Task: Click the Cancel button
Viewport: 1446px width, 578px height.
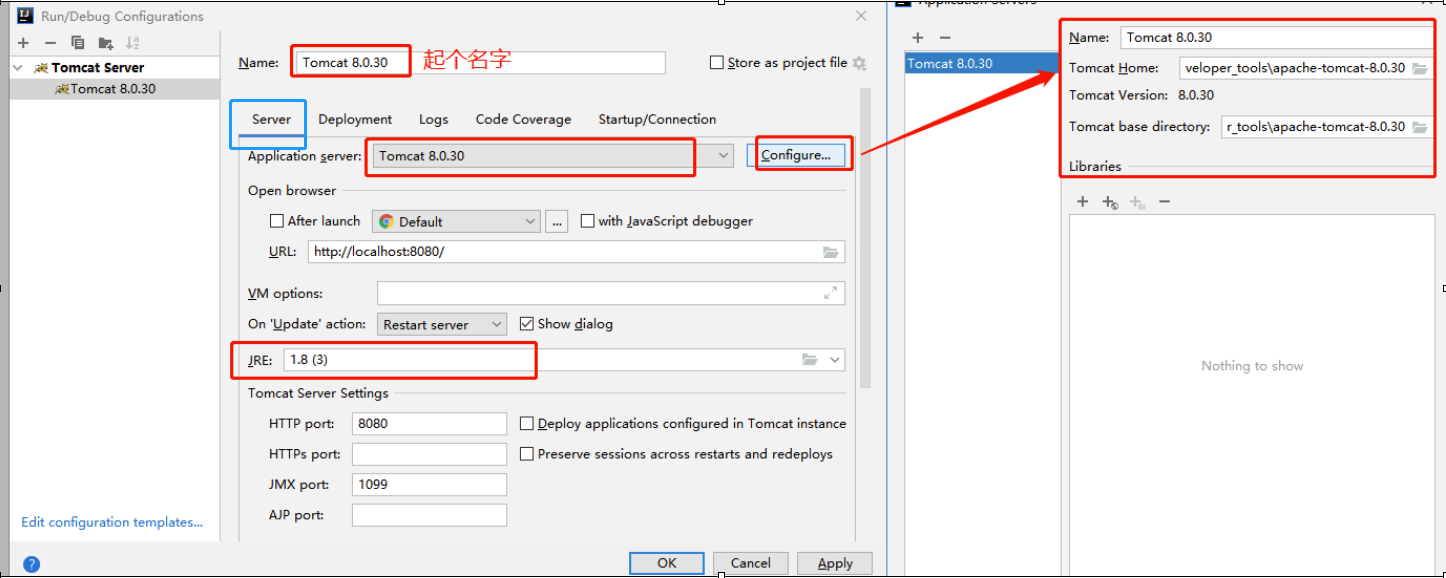Action: pyautogui.click(x=750, y=563)
